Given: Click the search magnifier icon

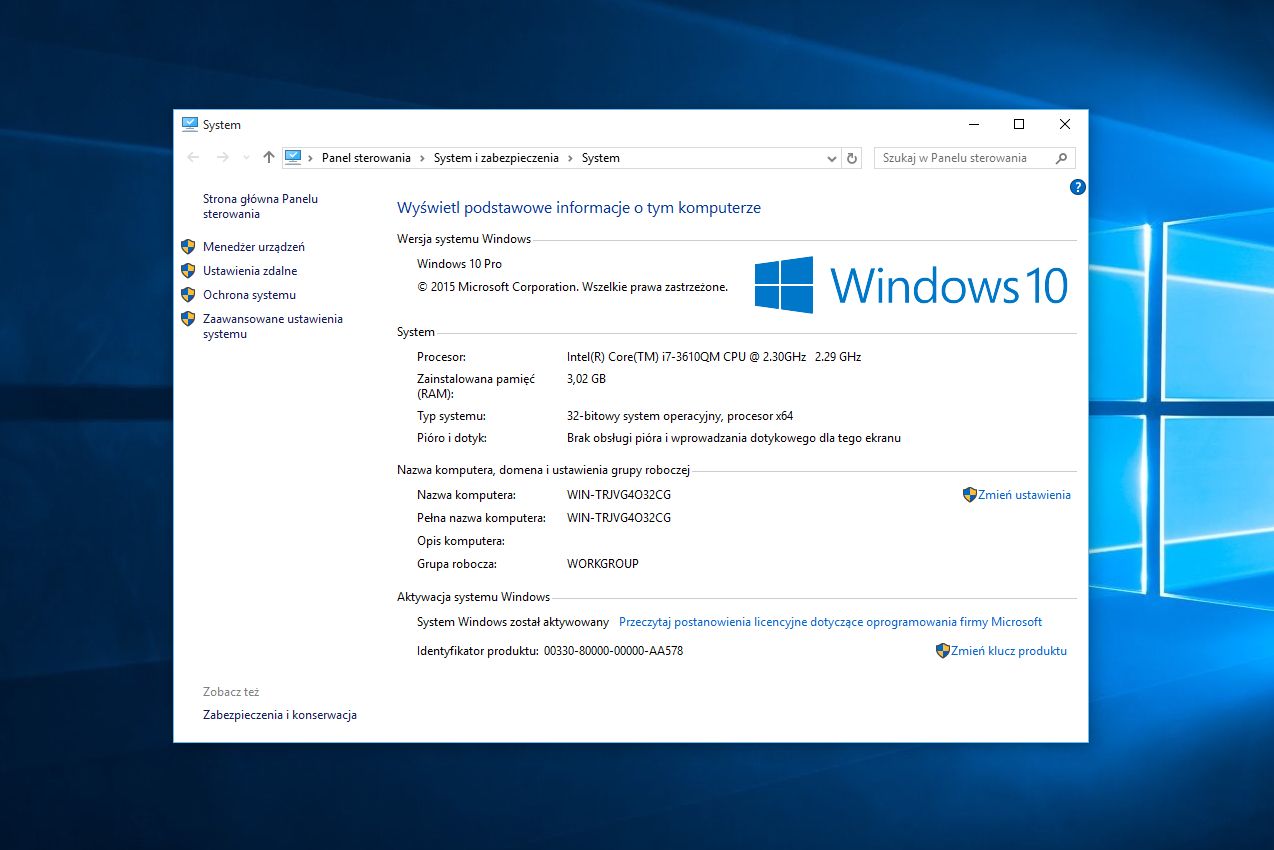Looking at the screenshot, I should (1062, 158).
